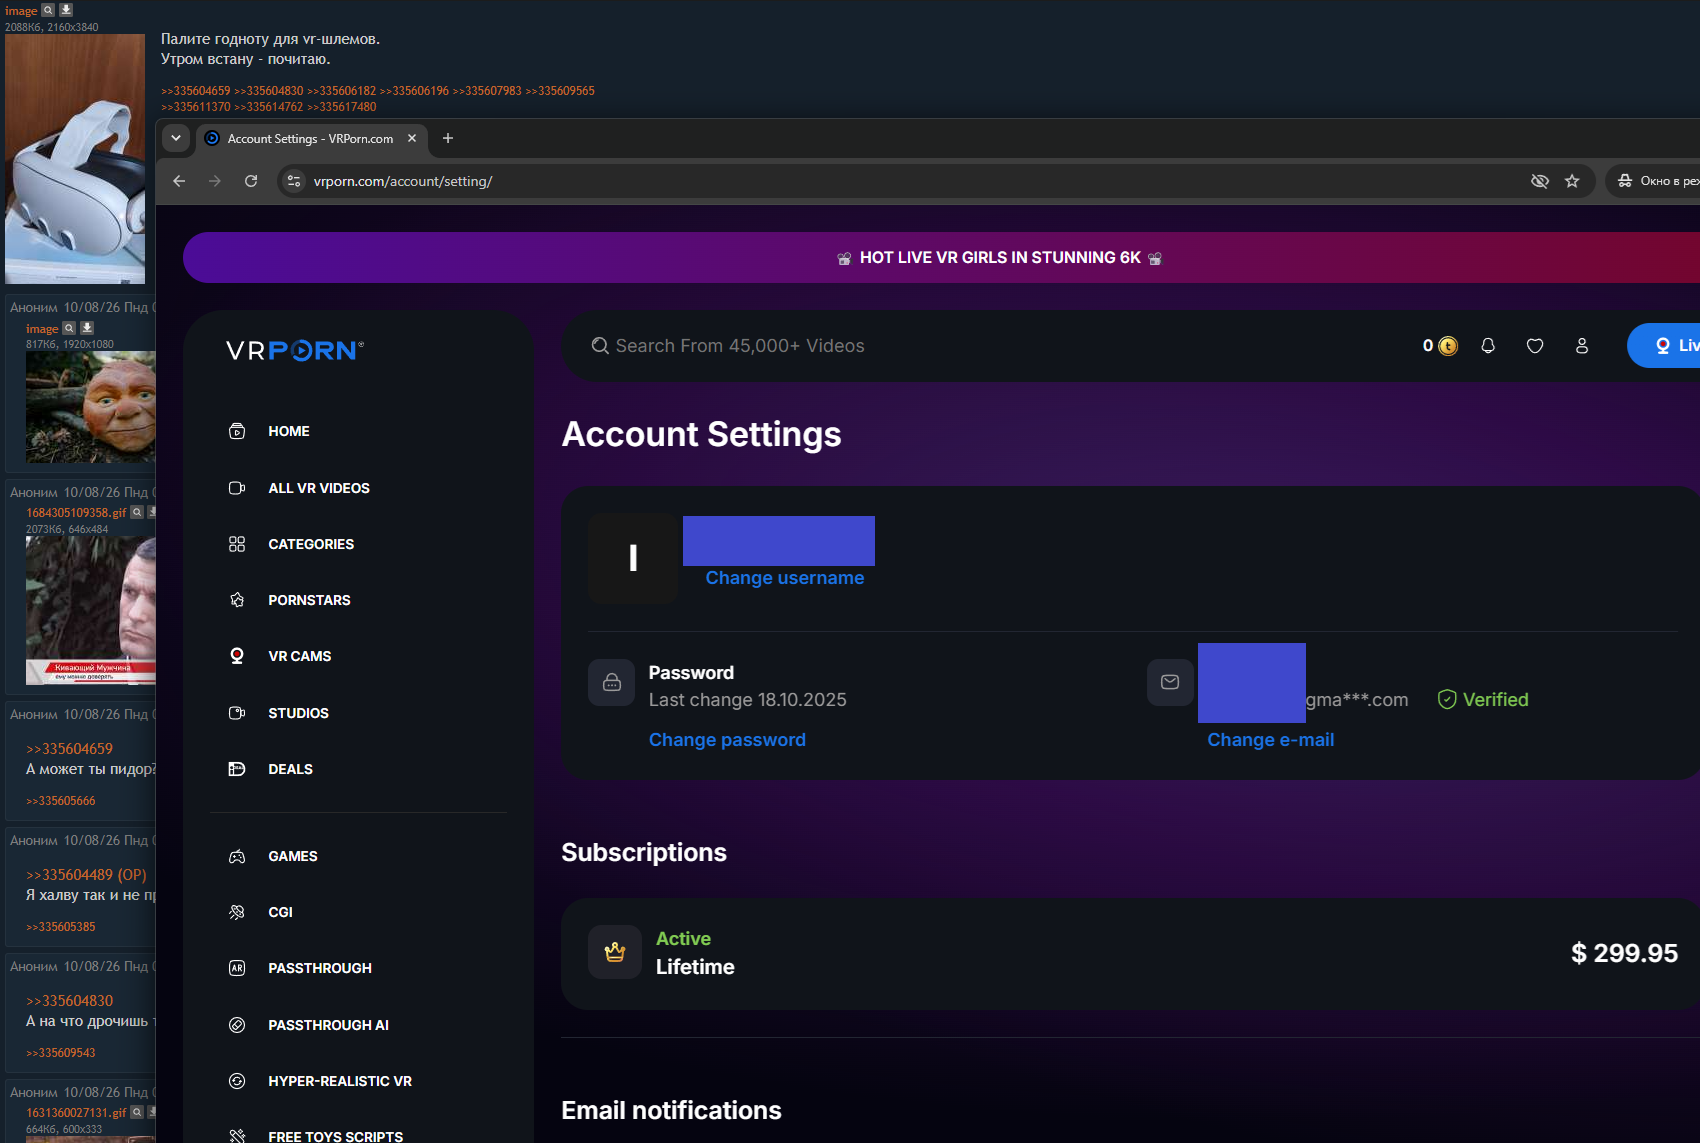This screenshot has height=1143, width=1700.
Task: Open the HOT LIVE VR GIRLS banner
Action: [x=941, y=258]
